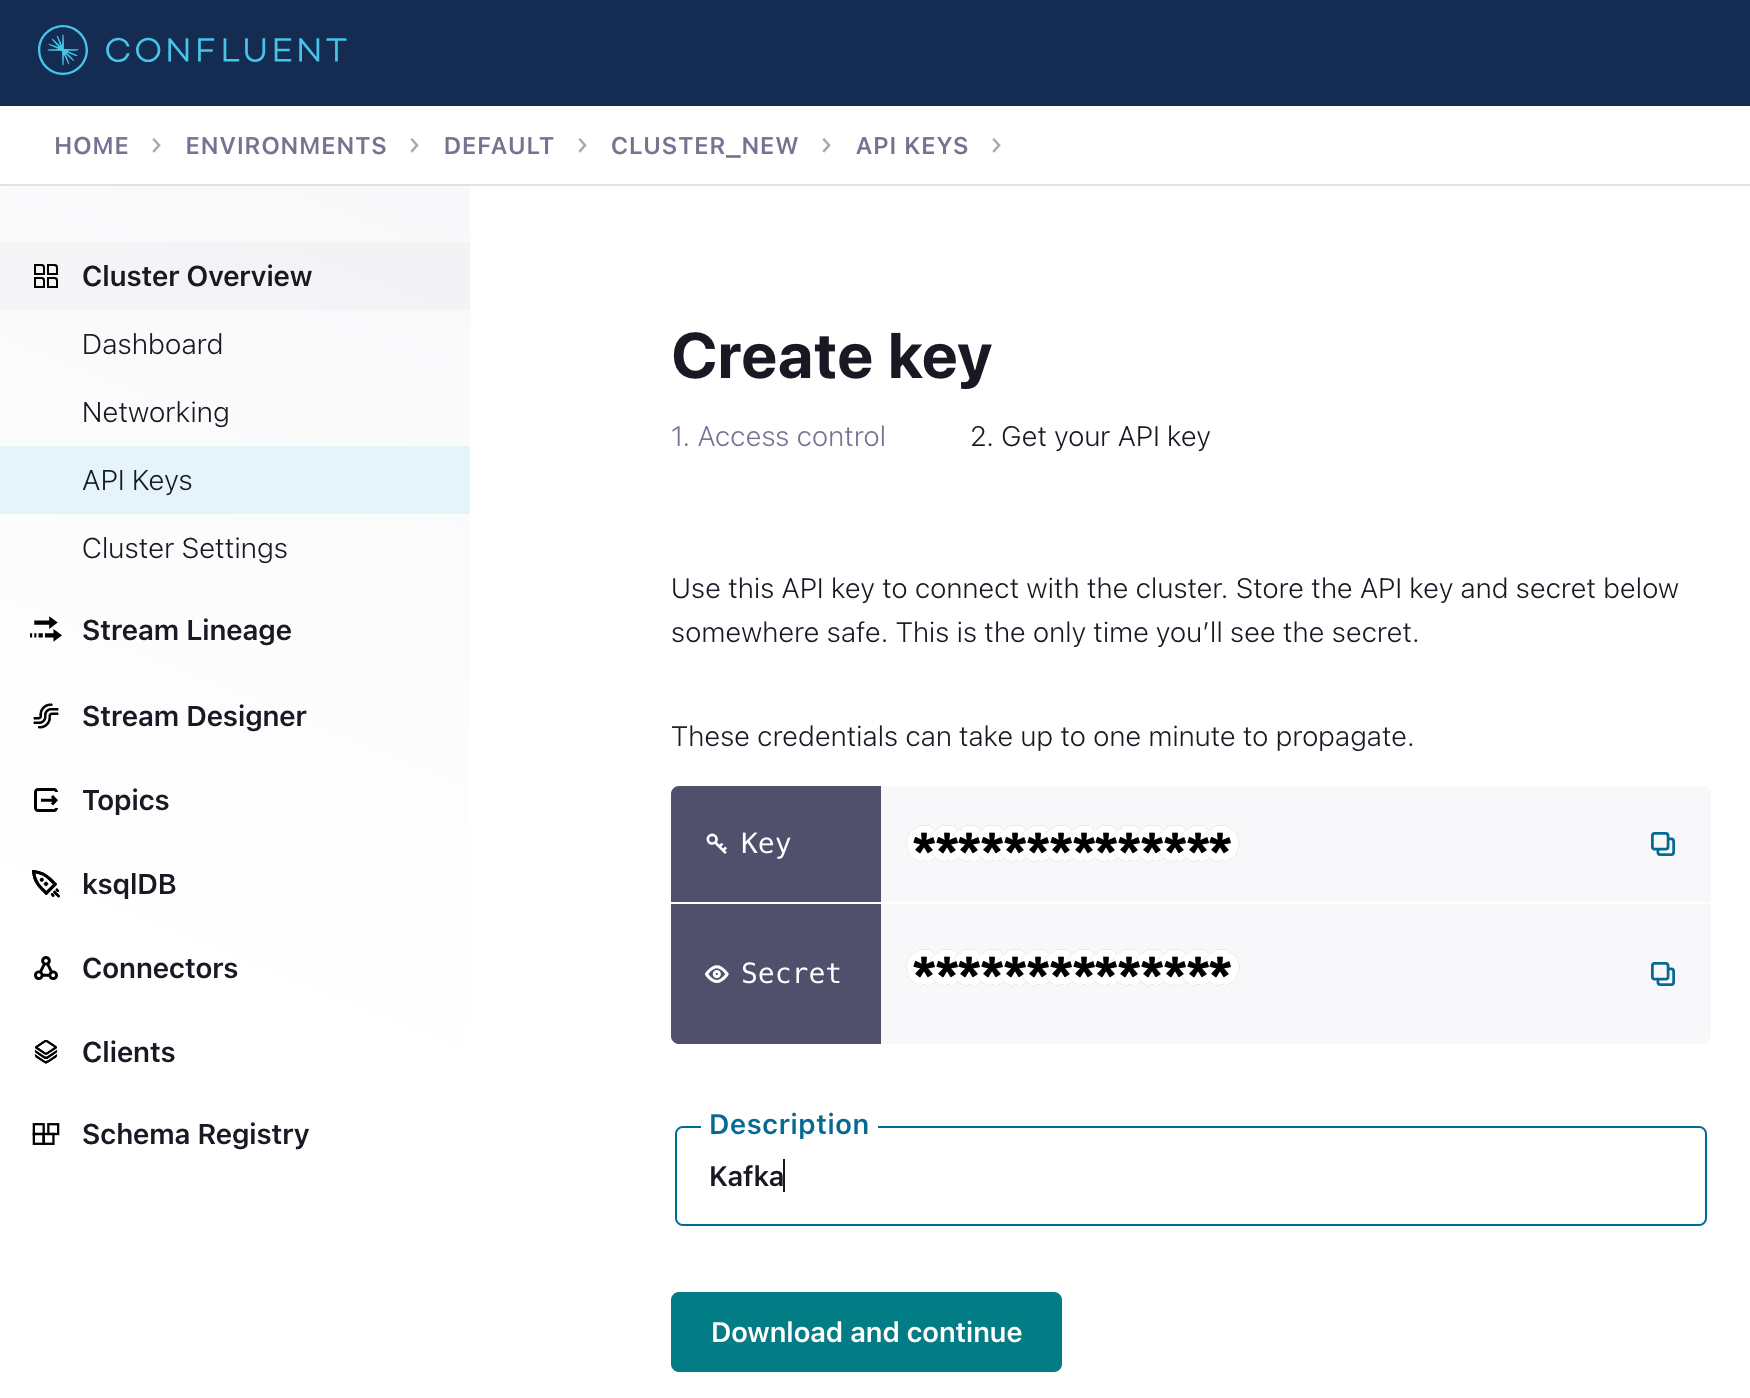Click chevron after API KEYS breadcrumb
Image resolution: width=1750 pixels, height=1398 pixels.
[x=997, y=146]
